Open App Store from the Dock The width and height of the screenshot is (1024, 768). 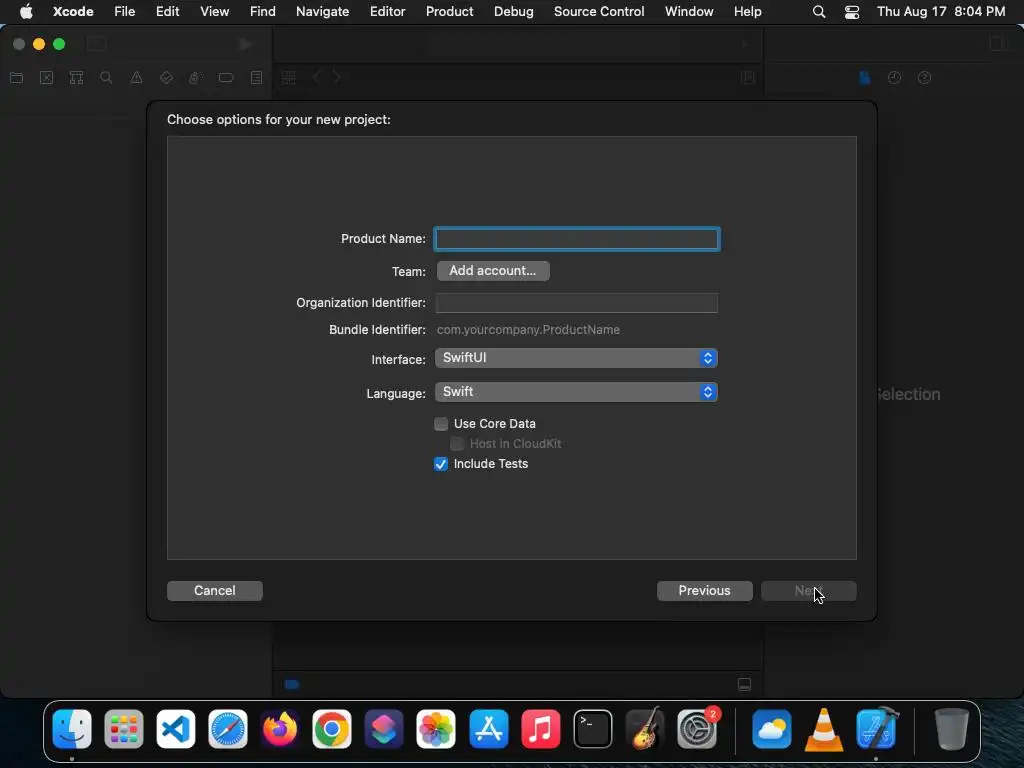click(x=488, y=729)
